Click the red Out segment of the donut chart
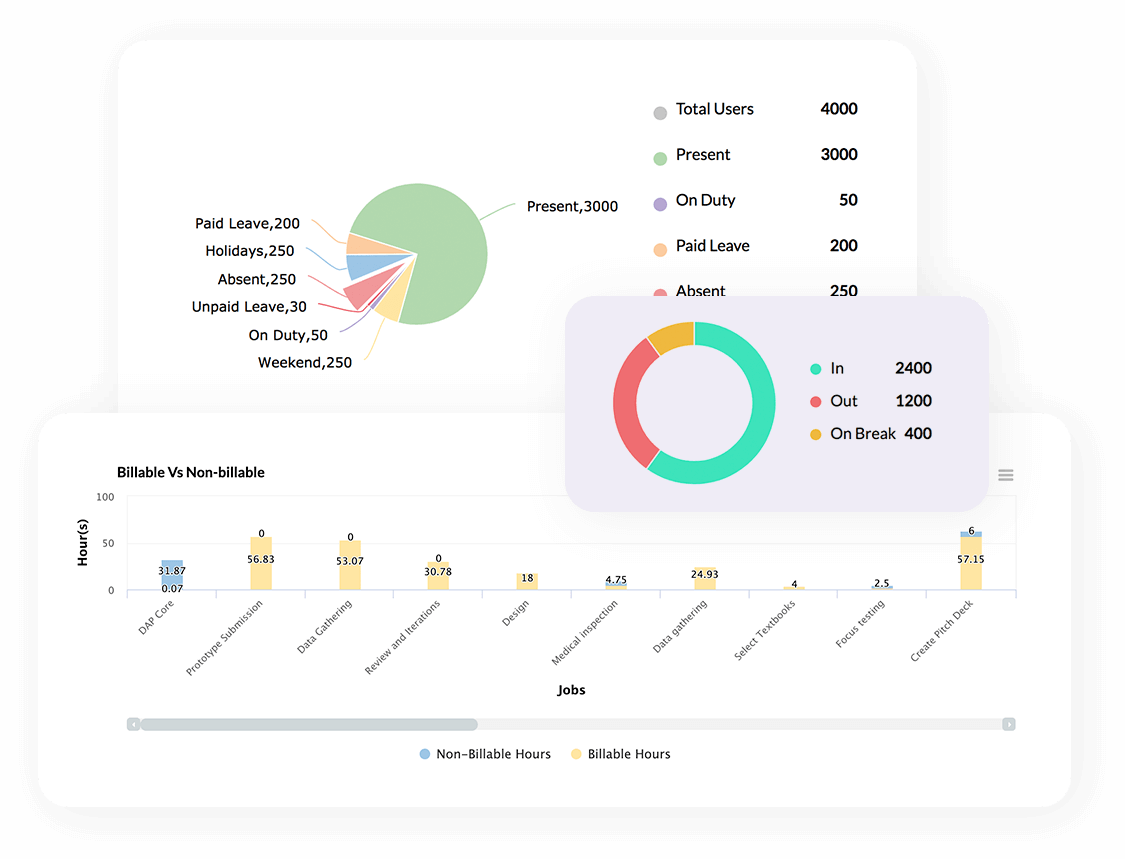Screen dimensions: 1125x859 [626, 402]
